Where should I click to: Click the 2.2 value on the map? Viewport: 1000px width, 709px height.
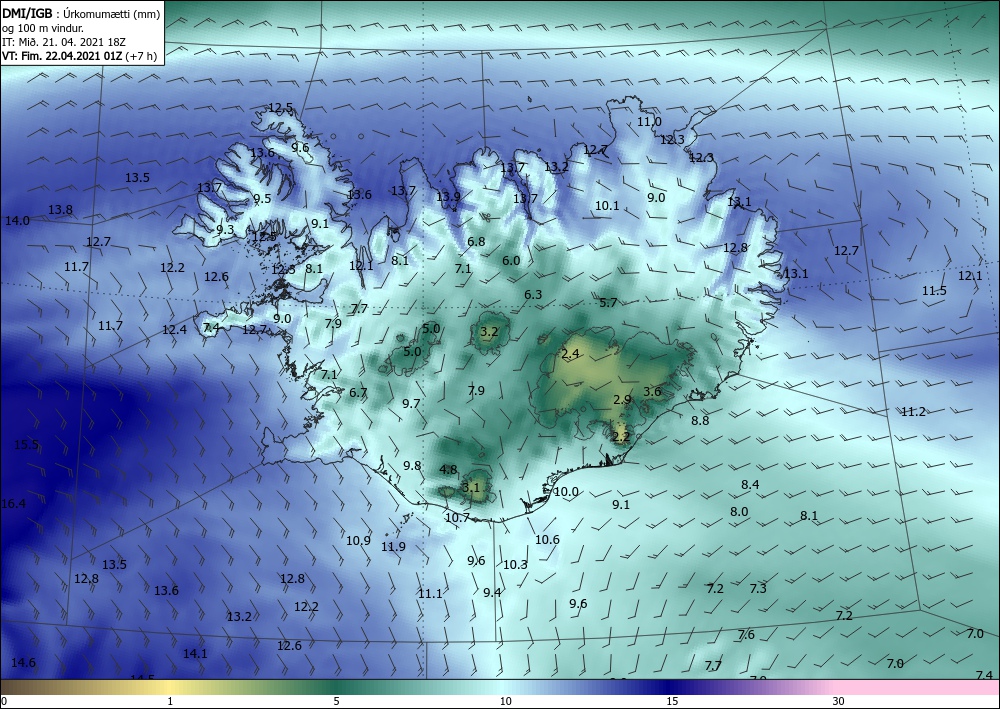621,437
